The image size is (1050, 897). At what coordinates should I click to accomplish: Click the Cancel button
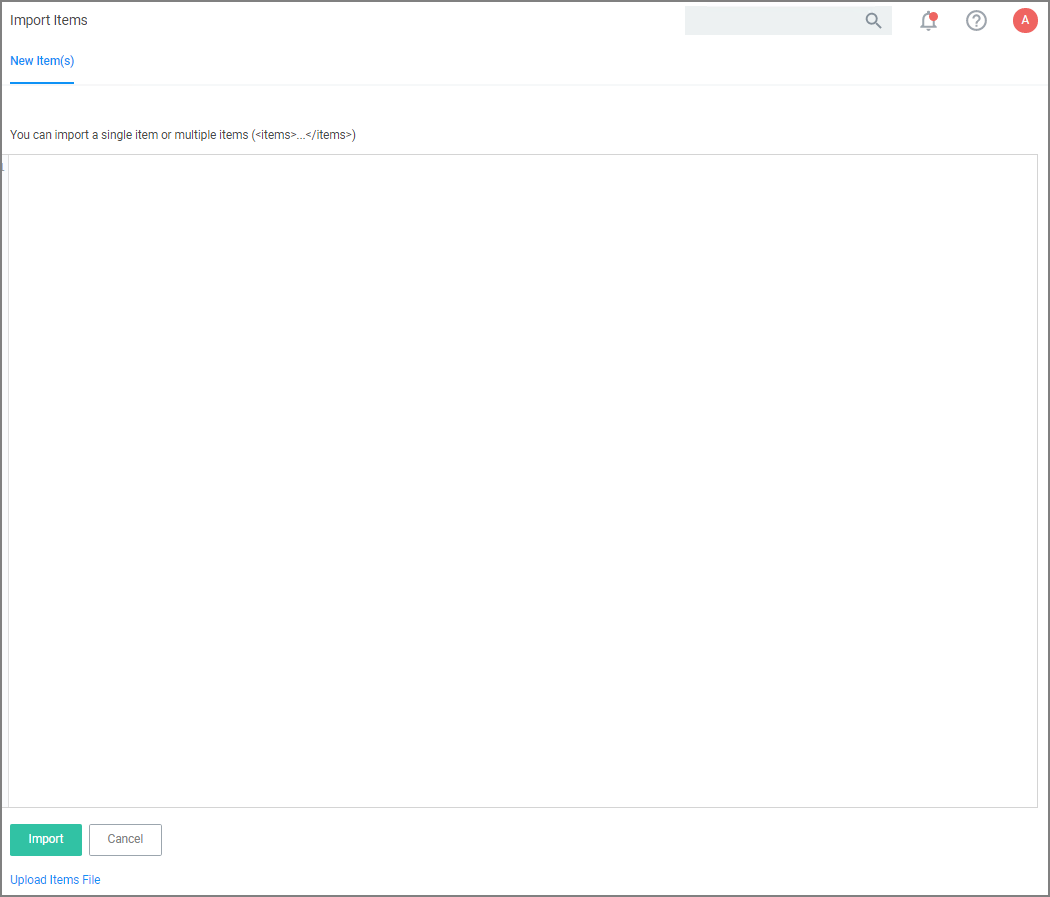pos(125,840)
